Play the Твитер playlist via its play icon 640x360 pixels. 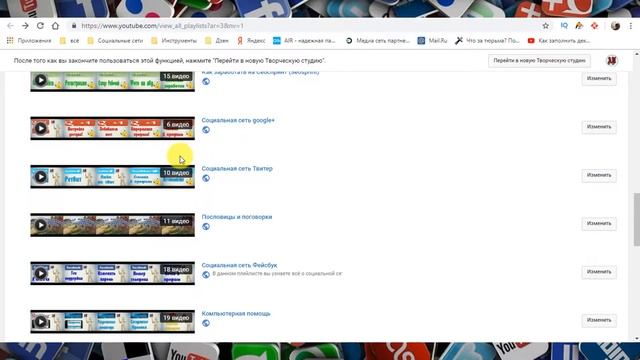tap(40, 176)
